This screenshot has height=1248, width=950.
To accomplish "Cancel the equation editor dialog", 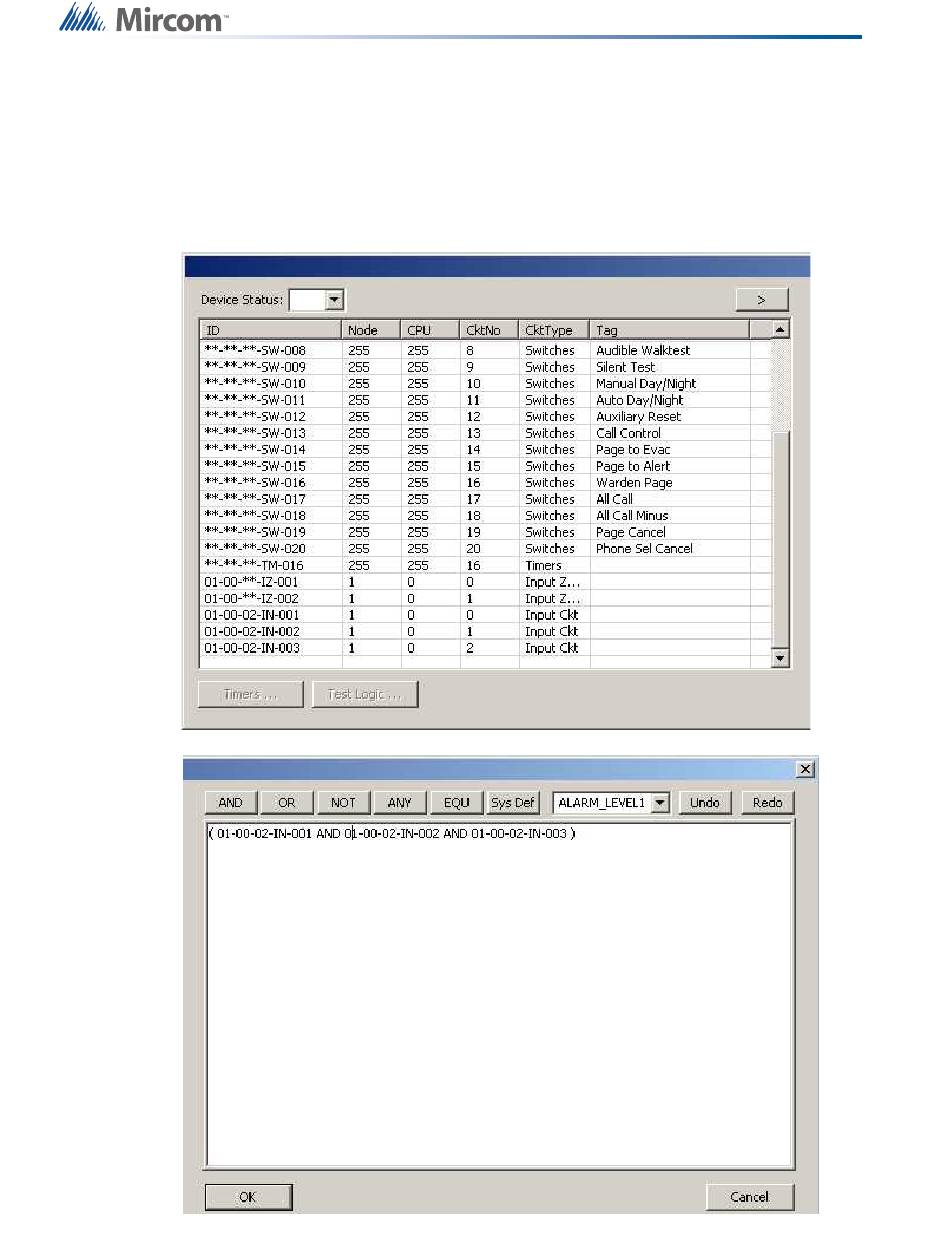I will [749, 1197].
